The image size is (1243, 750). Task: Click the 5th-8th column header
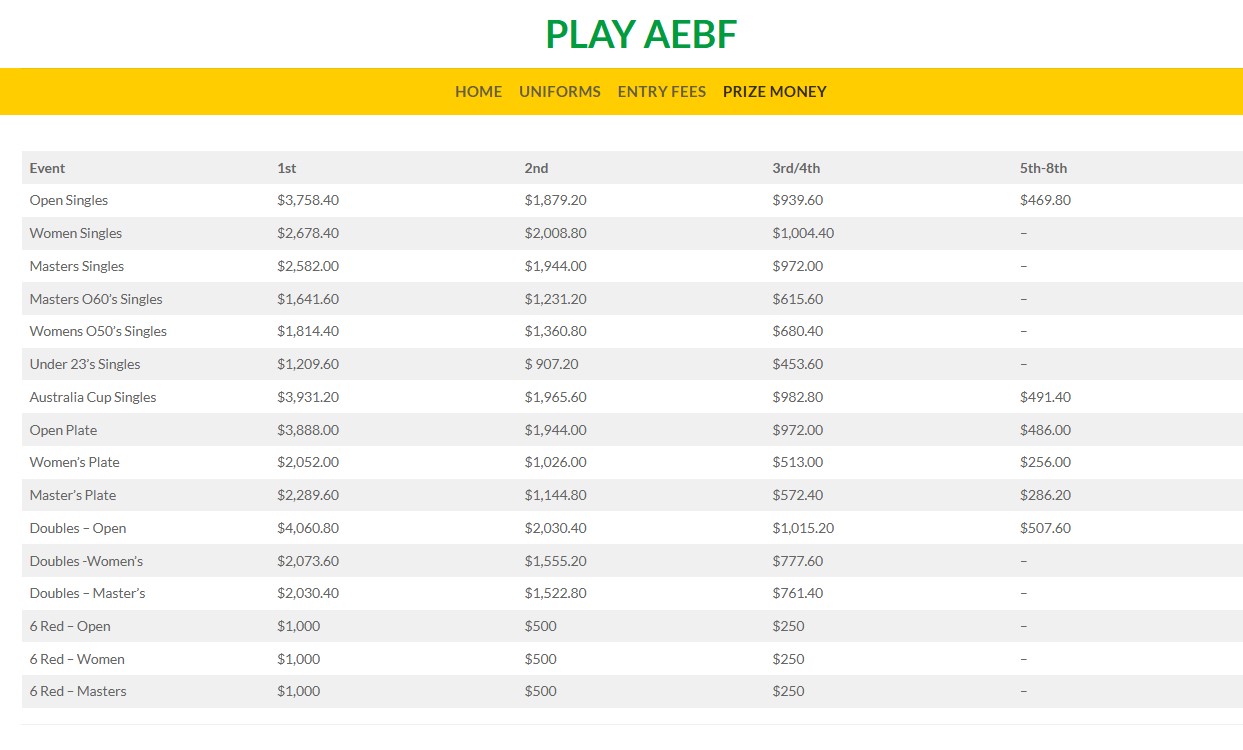coord(1043,168)
